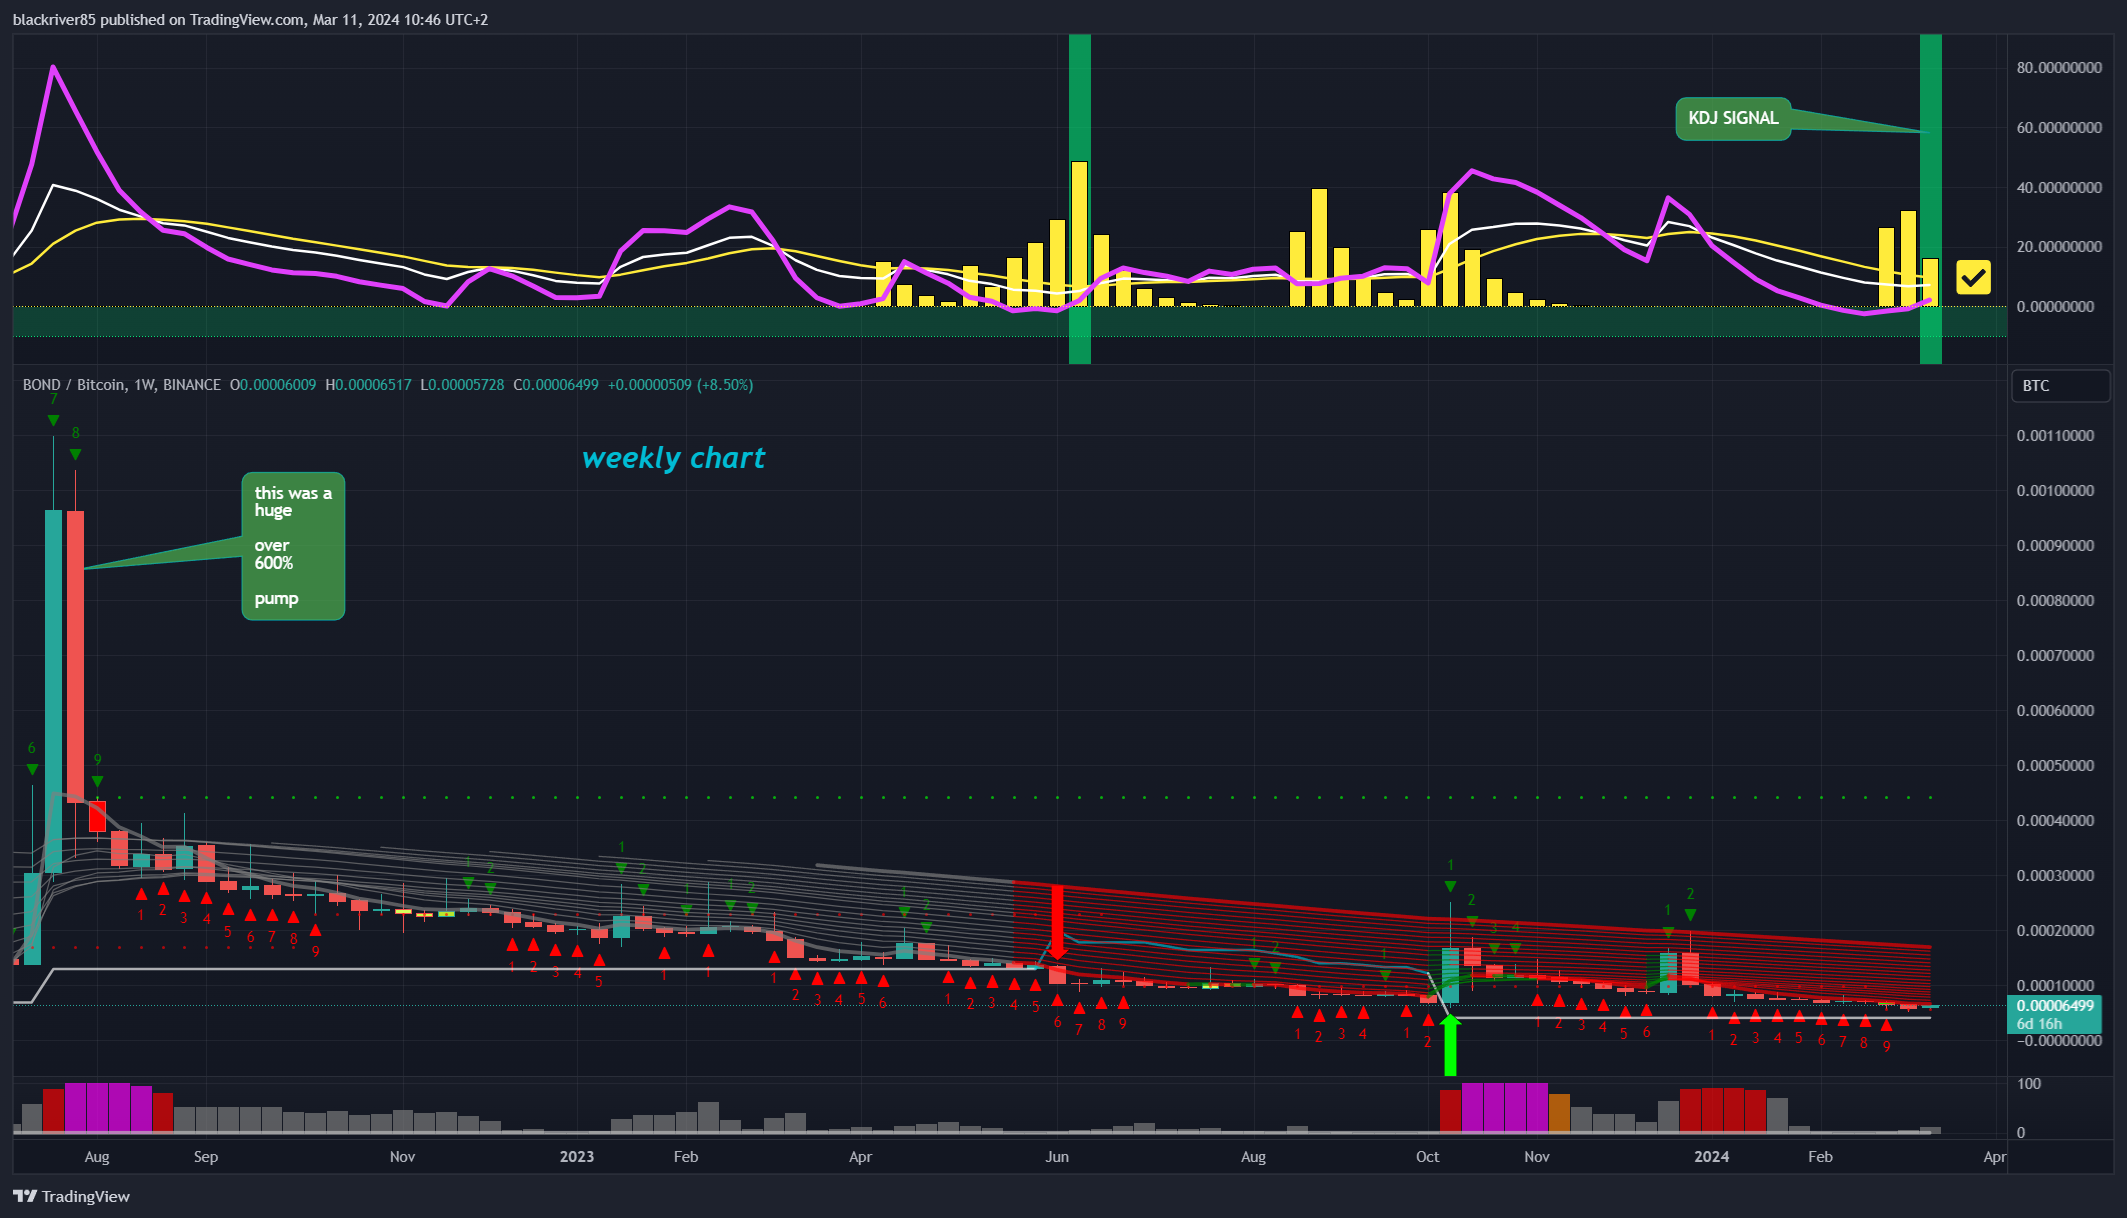Click the big green up arrow near Oct

pos(1450,1045)
